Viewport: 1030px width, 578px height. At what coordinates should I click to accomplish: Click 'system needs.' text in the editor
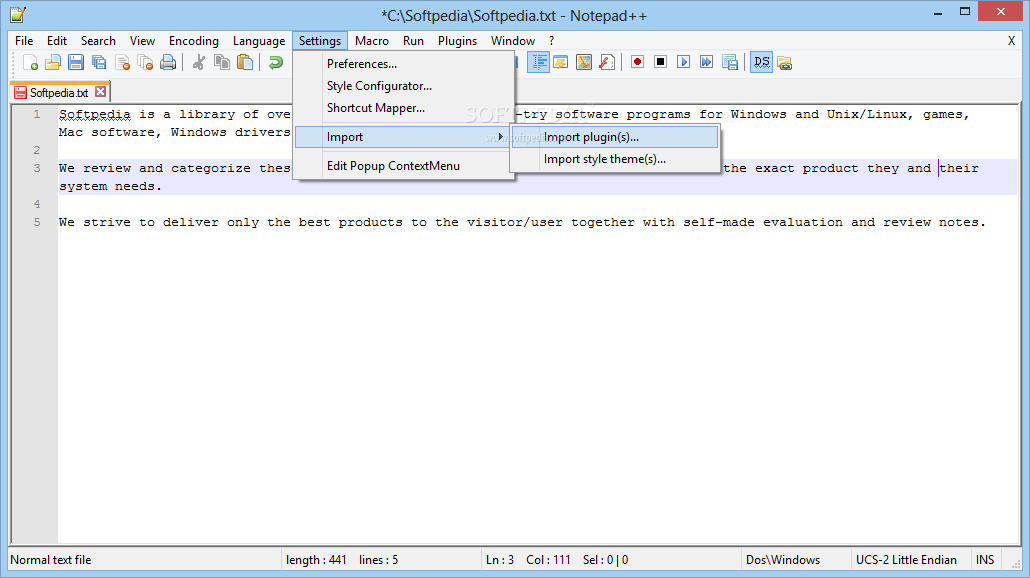(x=110, y=187)
